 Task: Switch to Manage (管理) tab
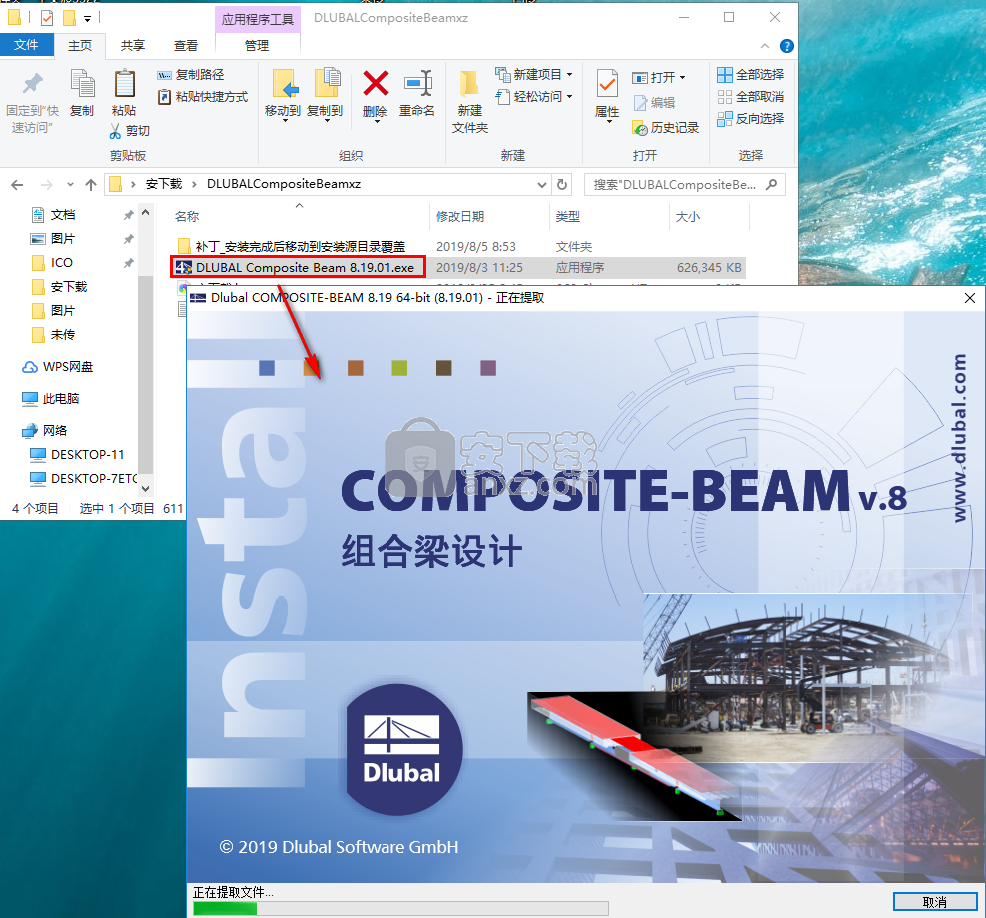257,45
